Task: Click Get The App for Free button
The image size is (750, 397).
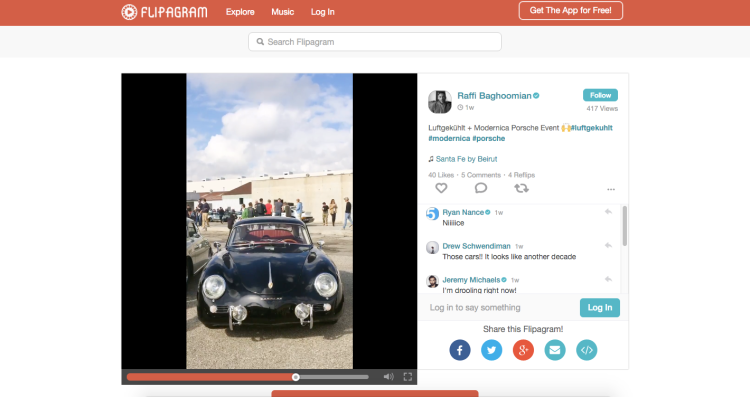Action: tap(571, 11)
